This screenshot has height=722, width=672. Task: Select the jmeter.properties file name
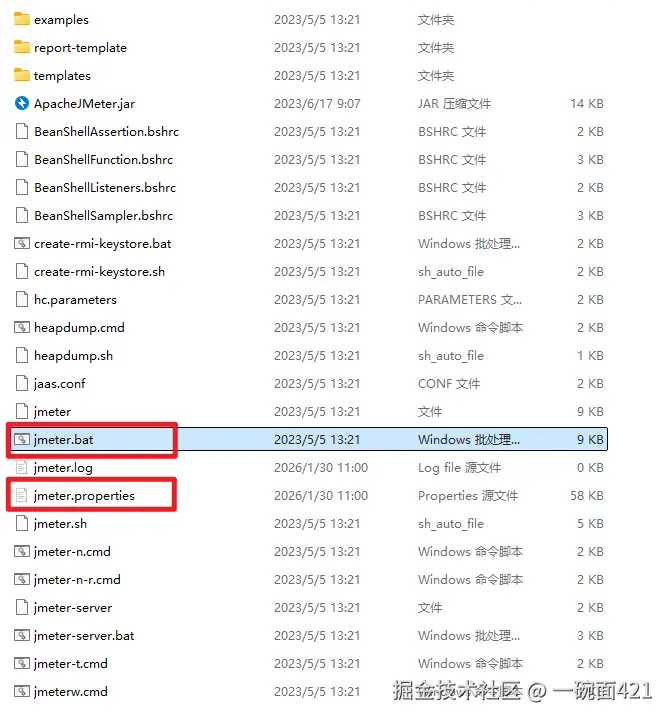click(84, 496)
